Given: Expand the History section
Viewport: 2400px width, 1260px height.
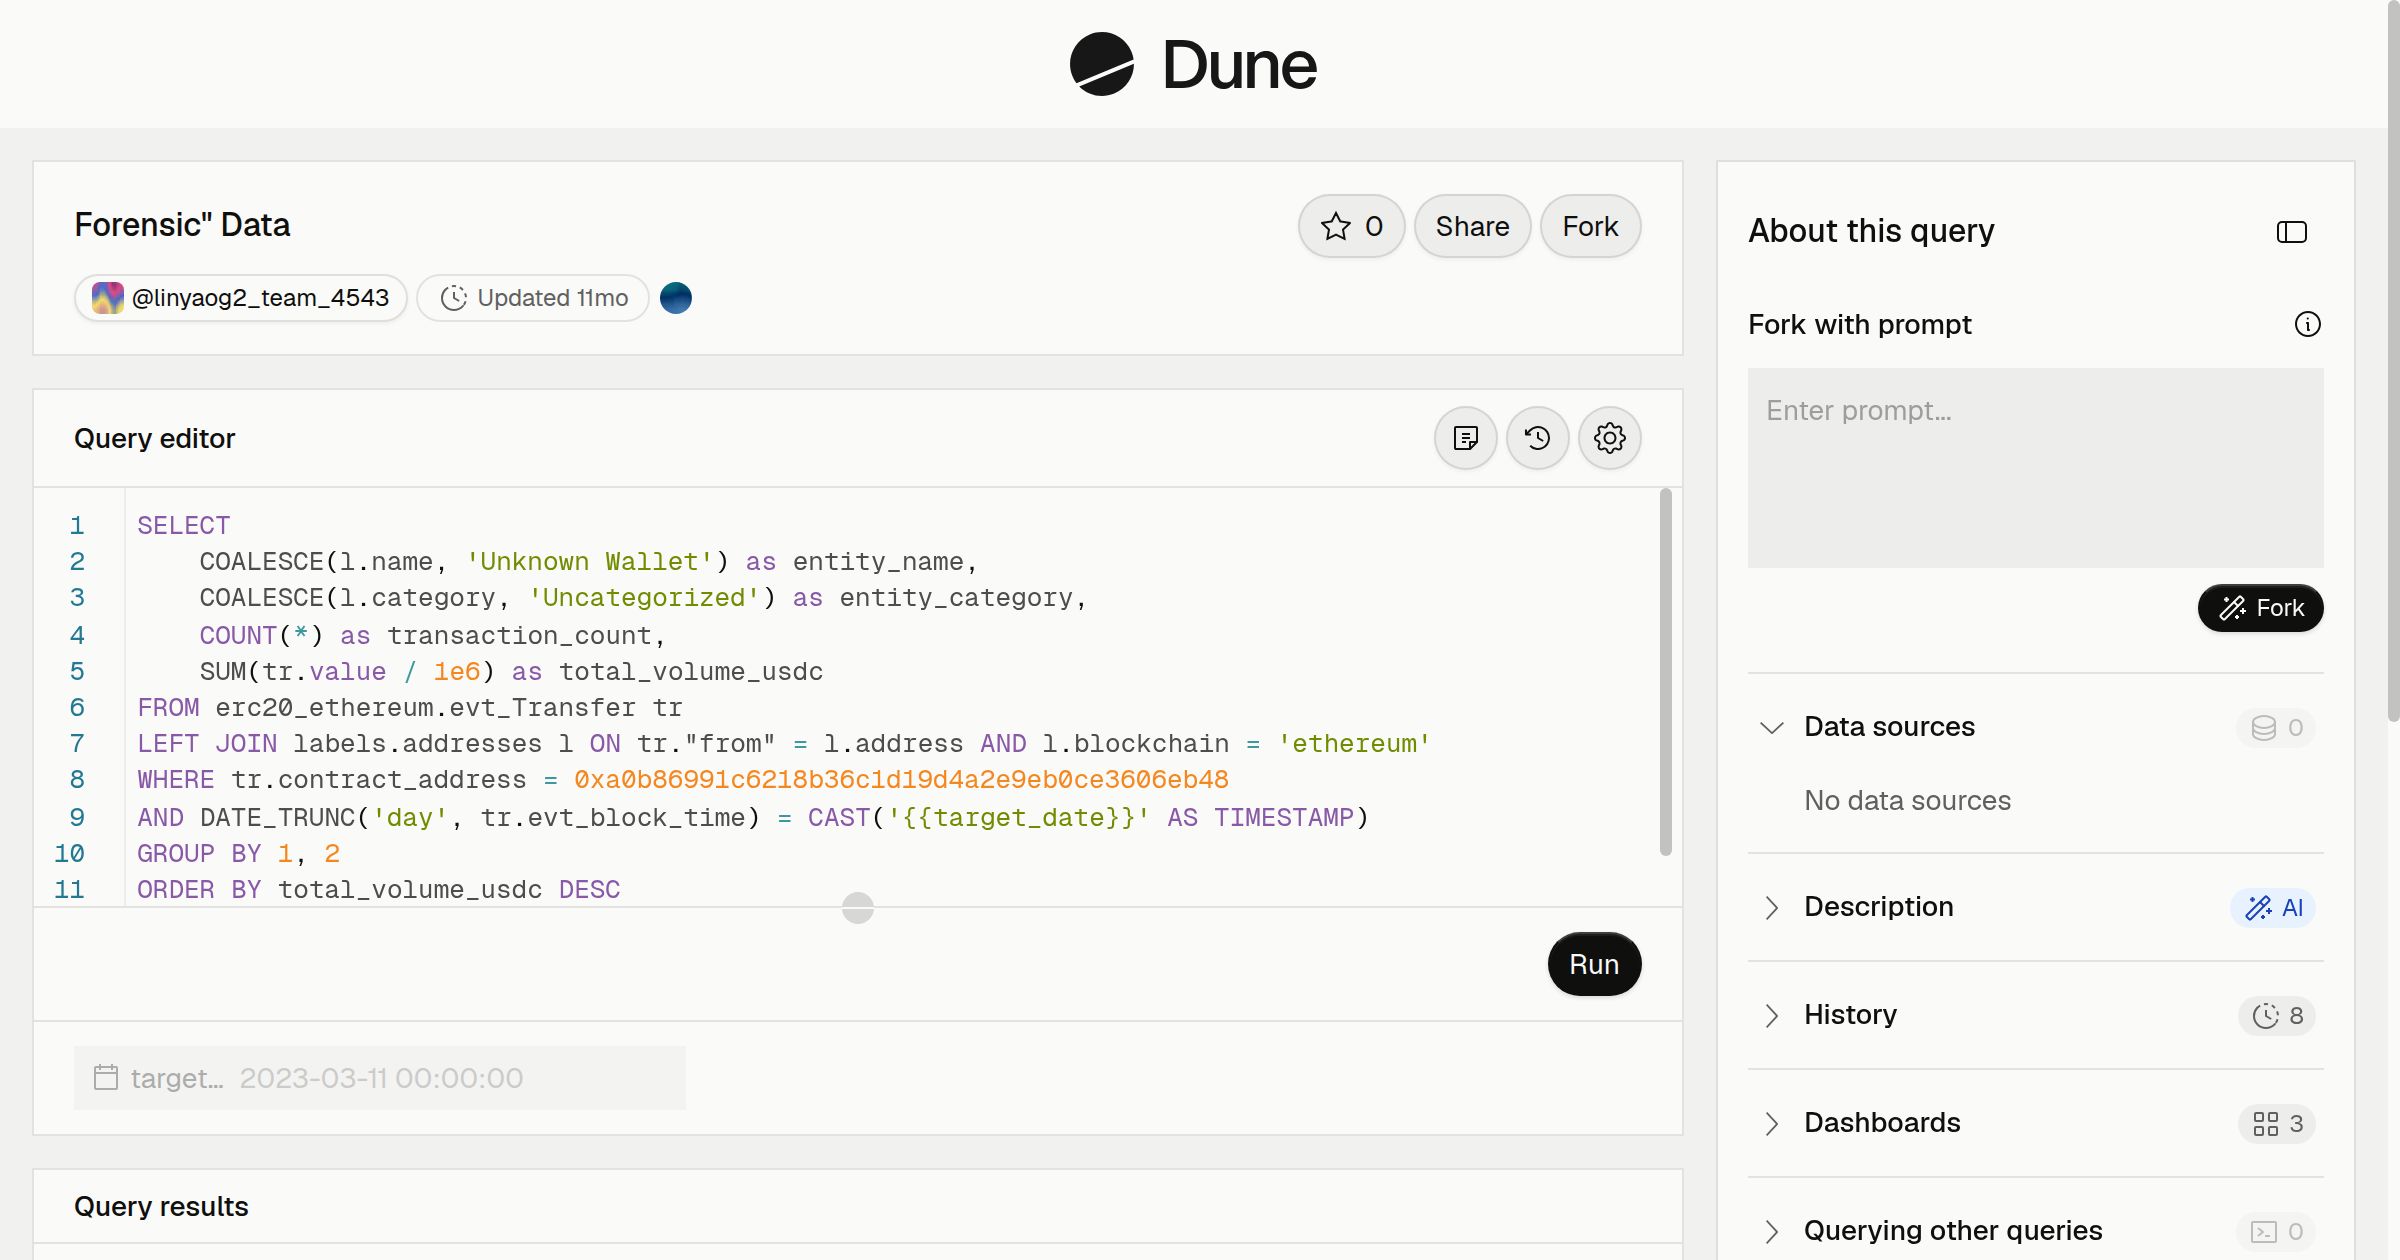Looking at the screenshot, I should click(1772, 1015).
